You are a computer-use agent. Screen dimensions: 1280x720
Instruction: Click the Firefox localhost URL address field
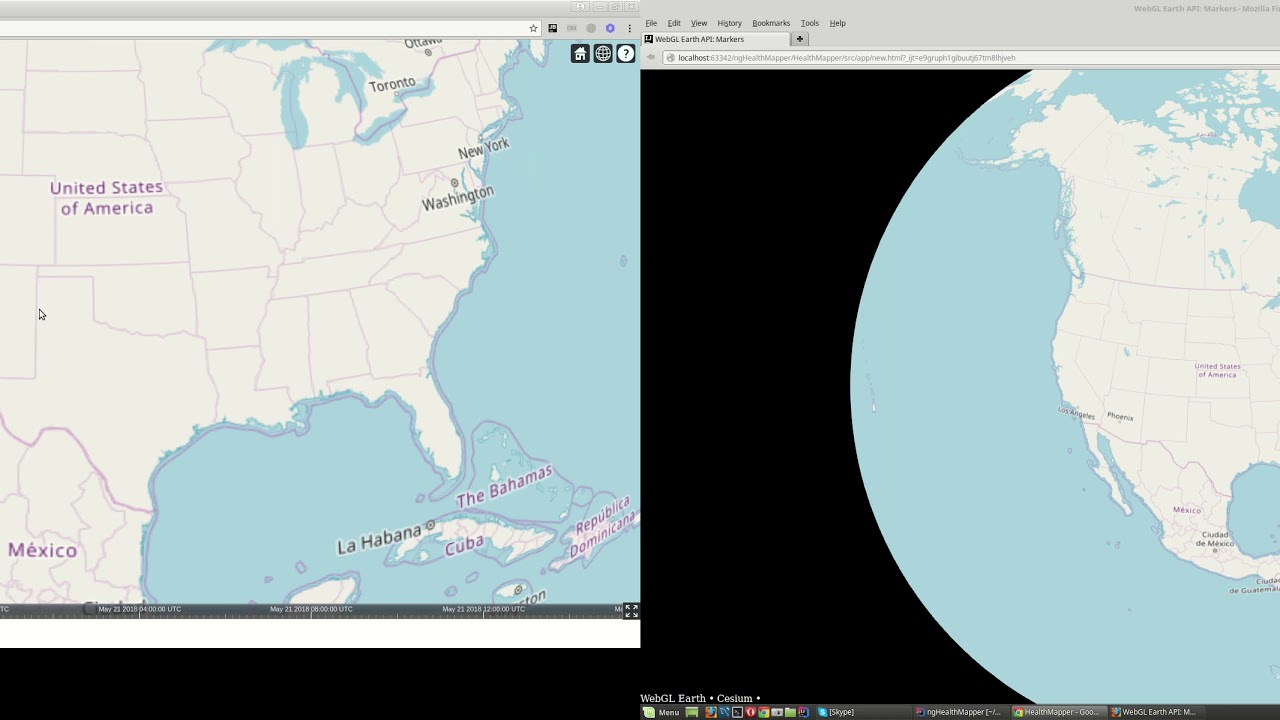pyautogui.click(x=970, y=58)
